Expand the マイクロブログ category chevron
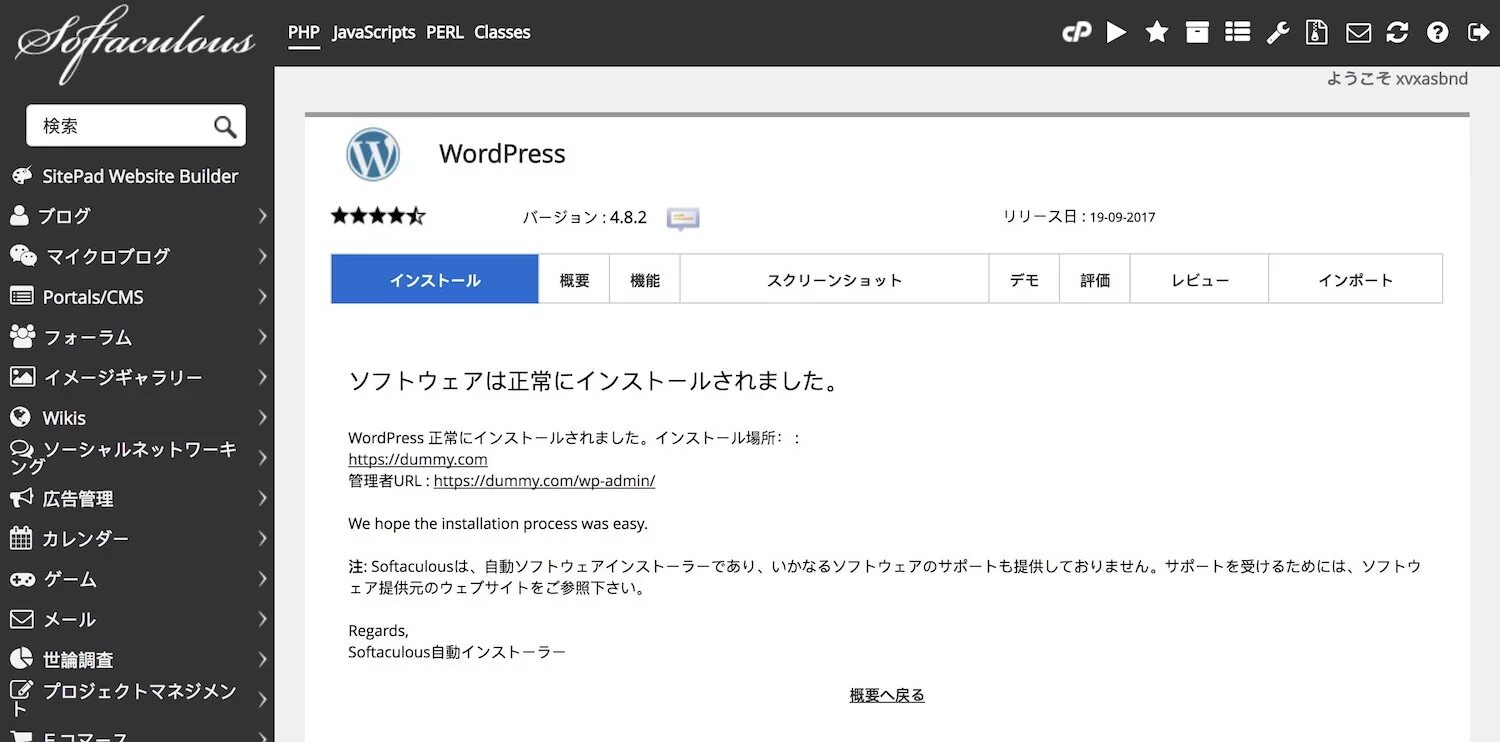1500x742 pixels. 262,256
